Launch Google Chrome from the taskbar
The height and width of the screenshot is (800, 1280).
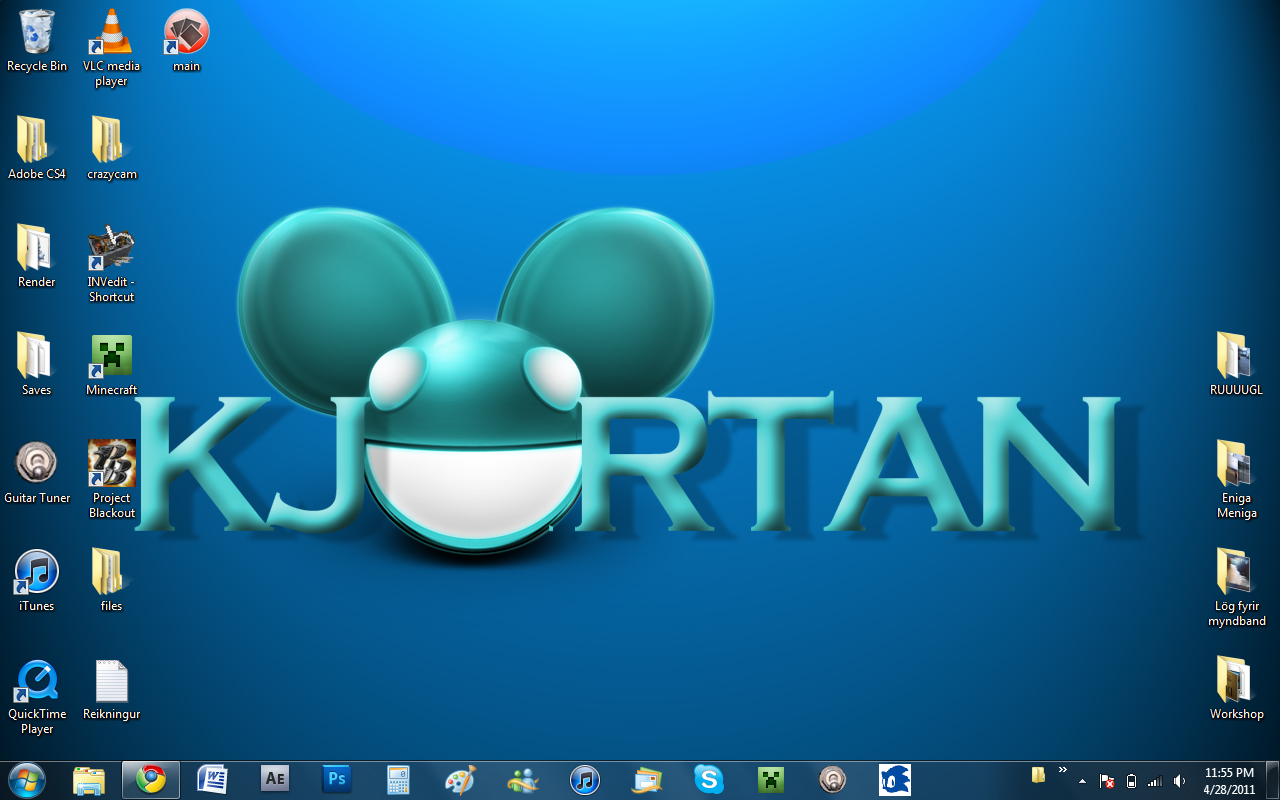click(x=150, y=779)
